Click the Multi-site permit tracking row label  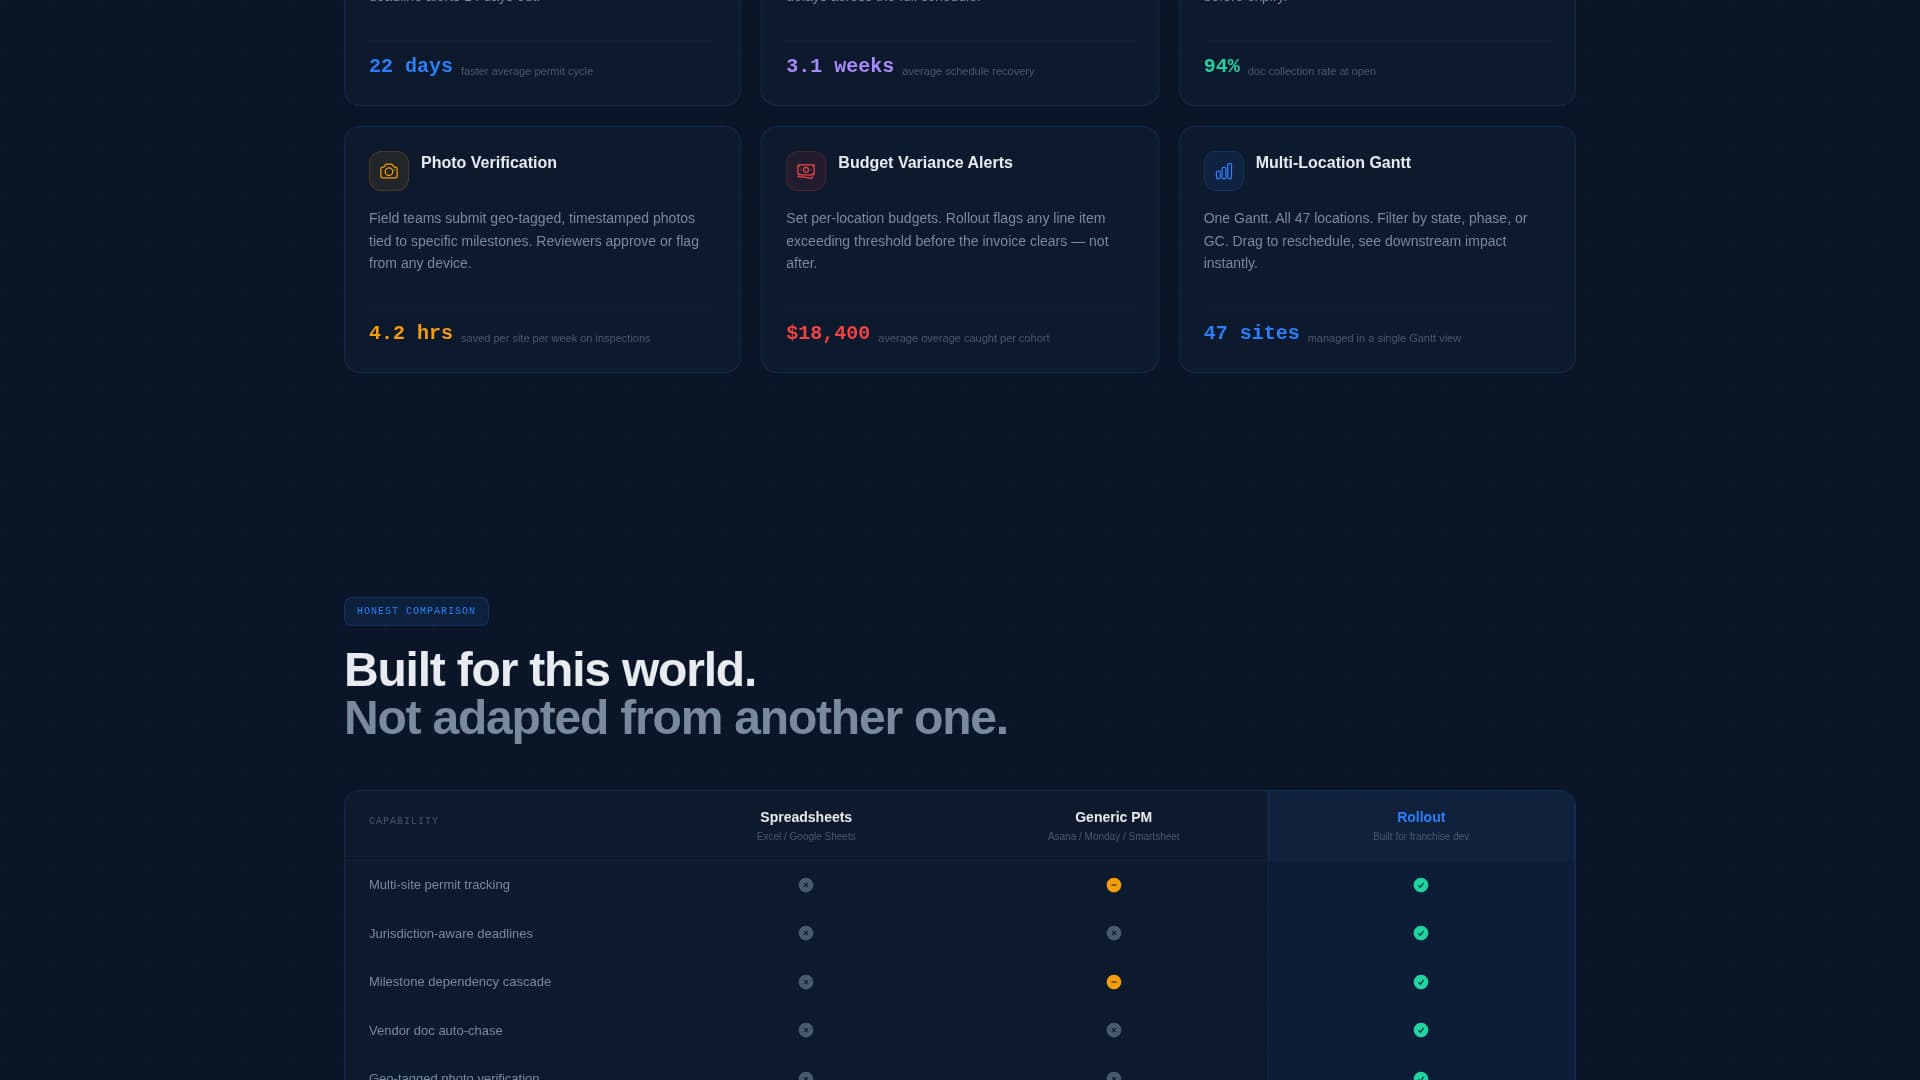[439, 885]
